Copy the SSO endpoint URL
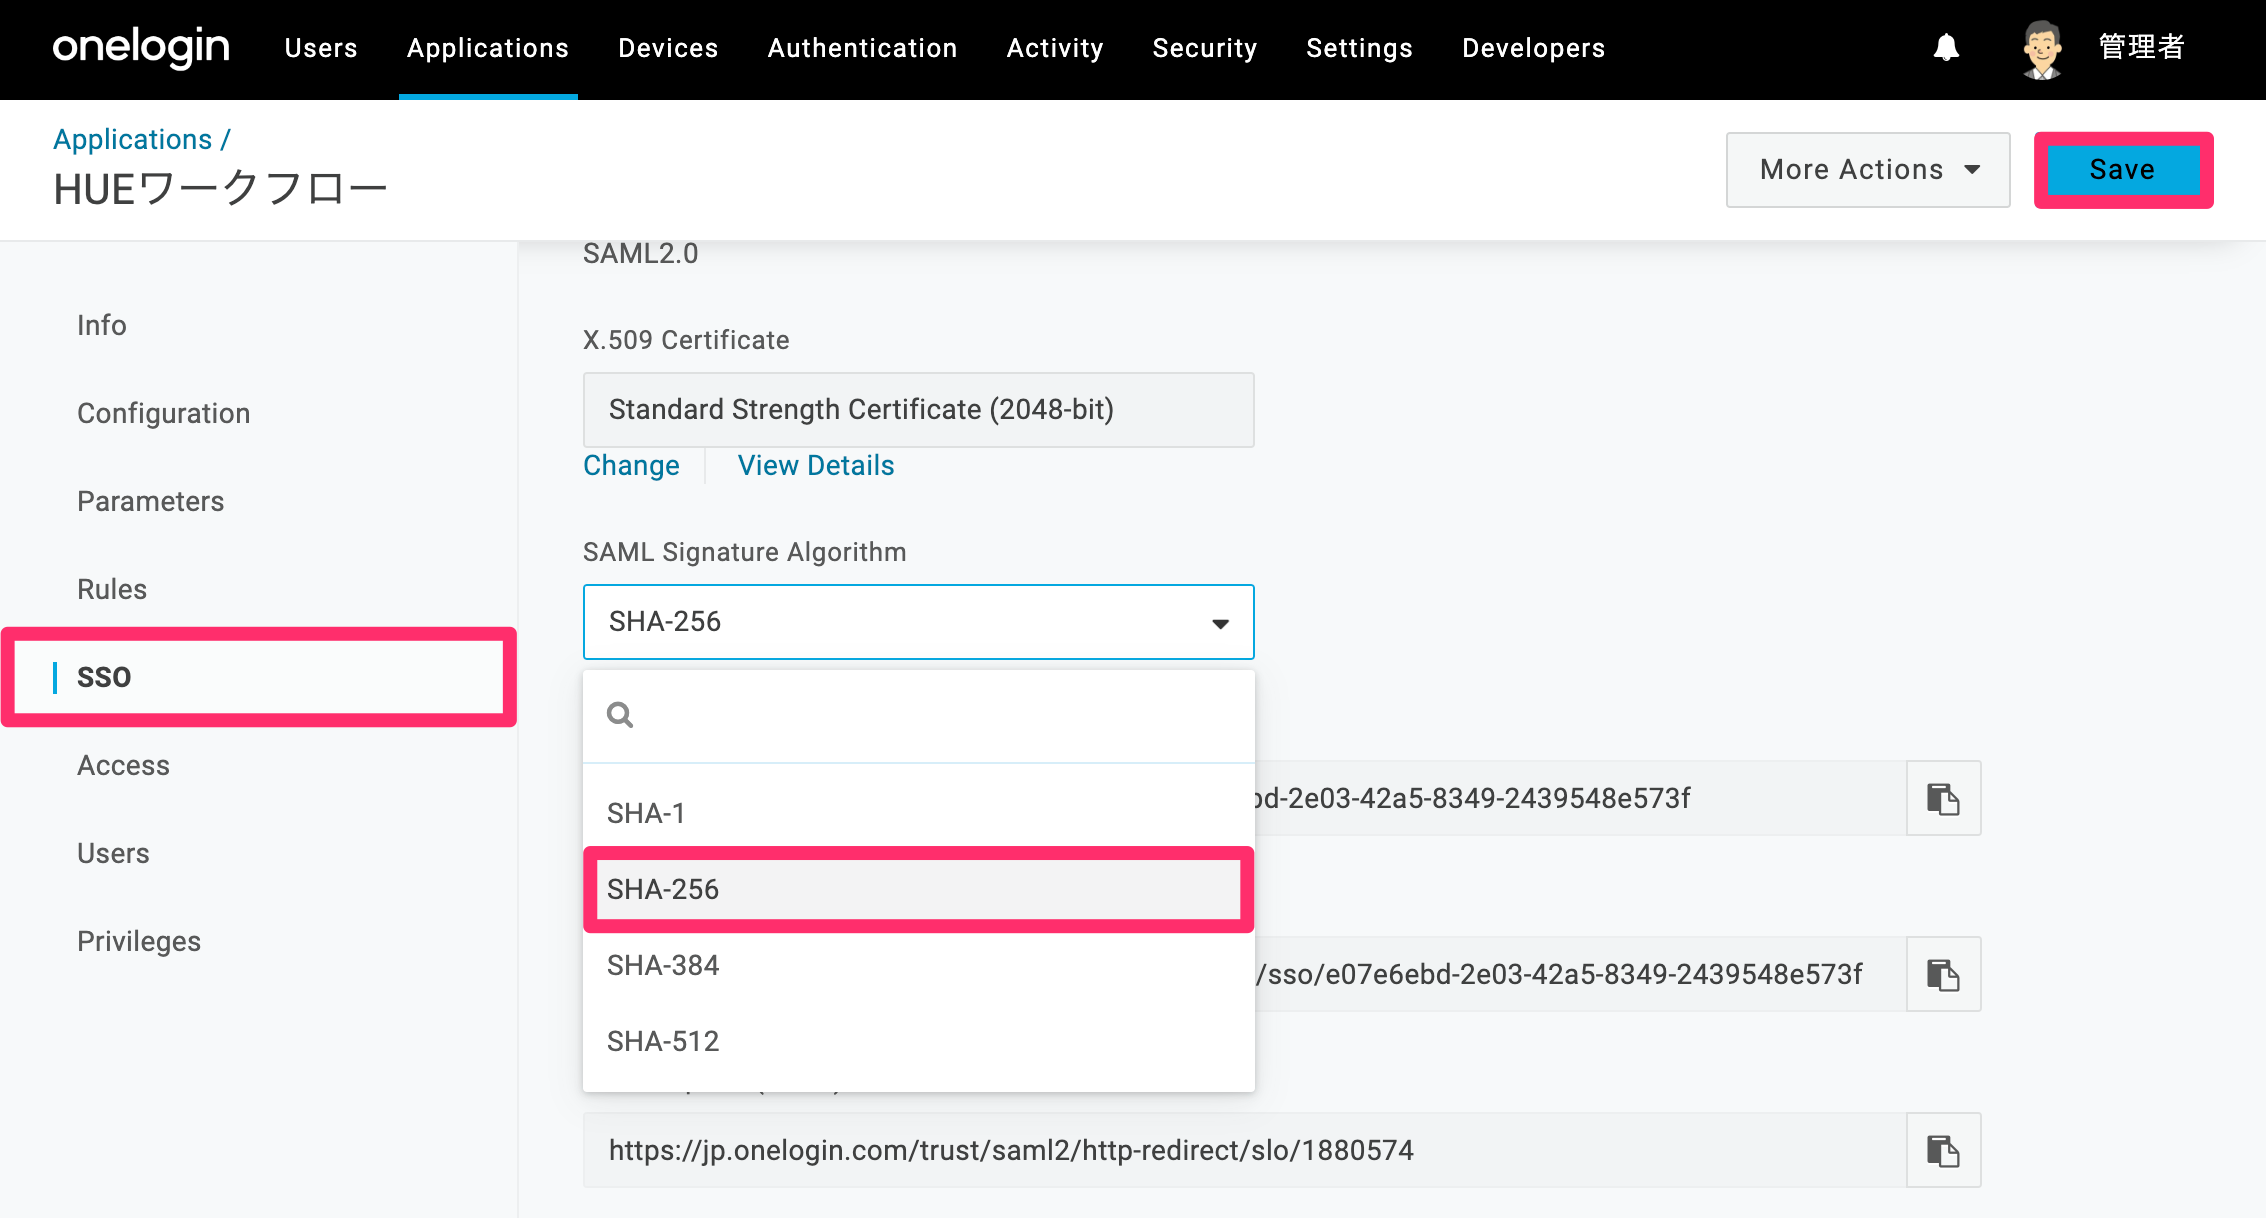This screenshot has height=1218, width=2266. click(x=1943, y=974)
